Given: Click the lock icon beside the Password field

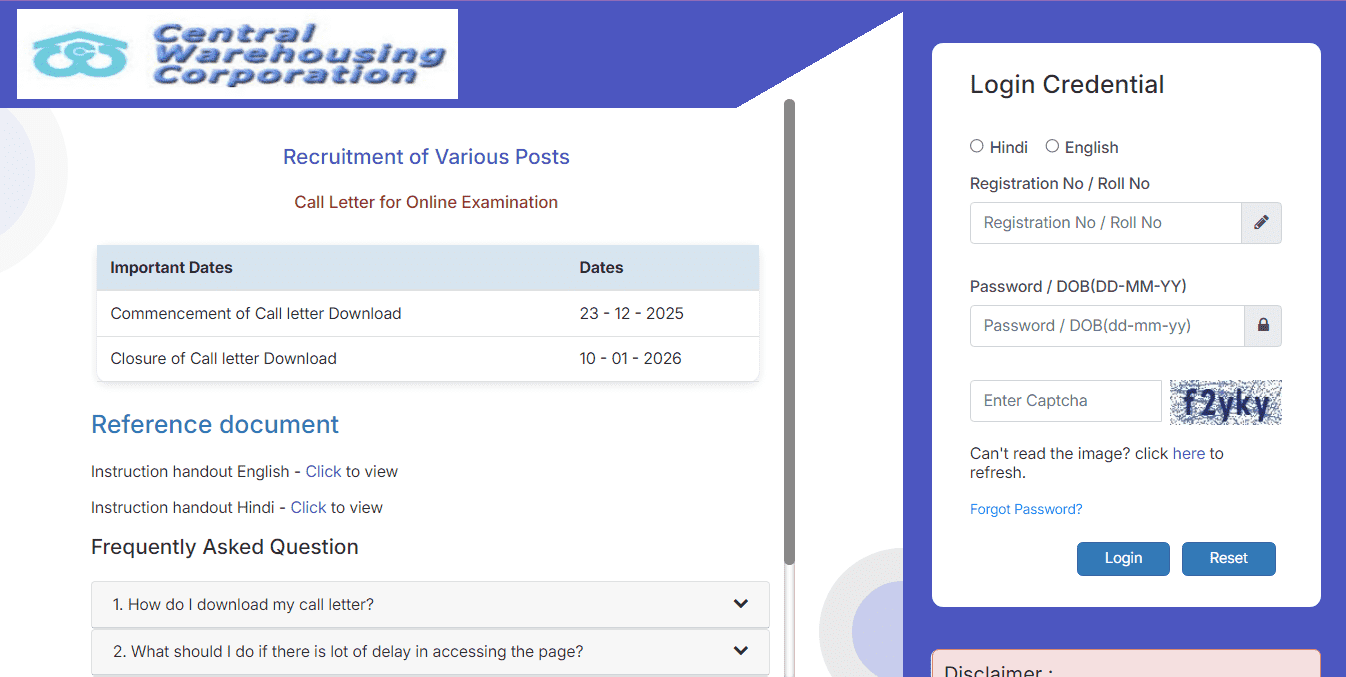Looking at the screenshot, I should click(x=1261, y=325).
